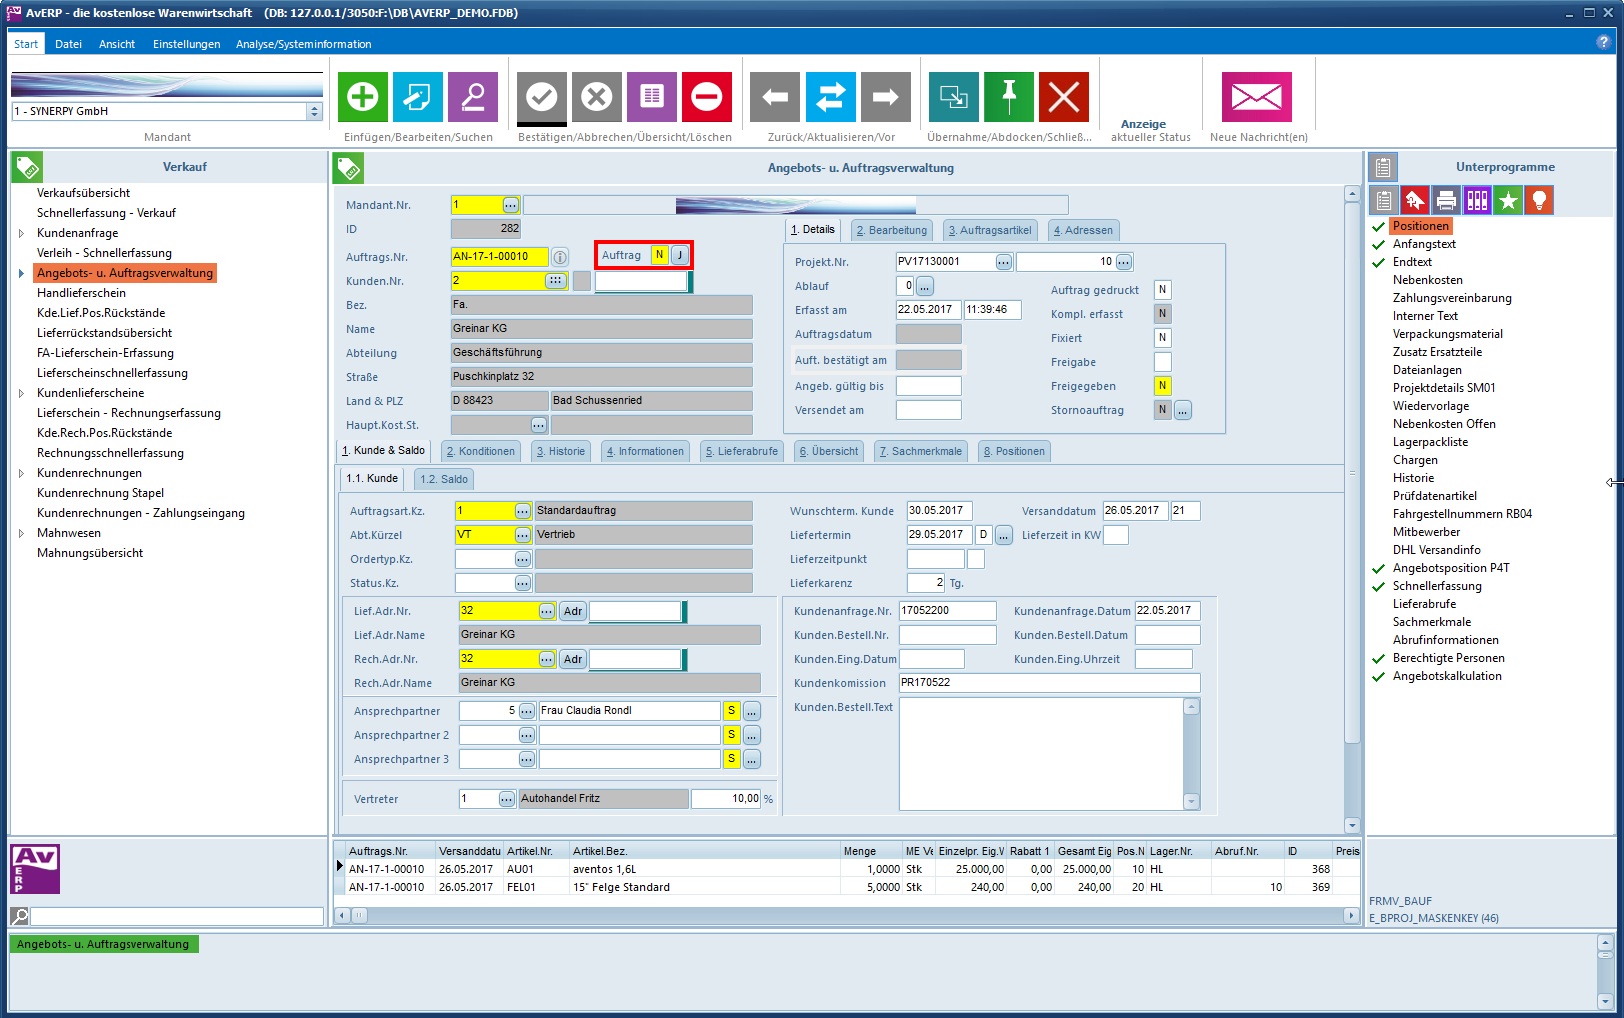The height and width of the screenshot is (1018, 1624).
Task: Toggle the Fixiert N box
Action: pyautogui.click(x=1162, y=338)
